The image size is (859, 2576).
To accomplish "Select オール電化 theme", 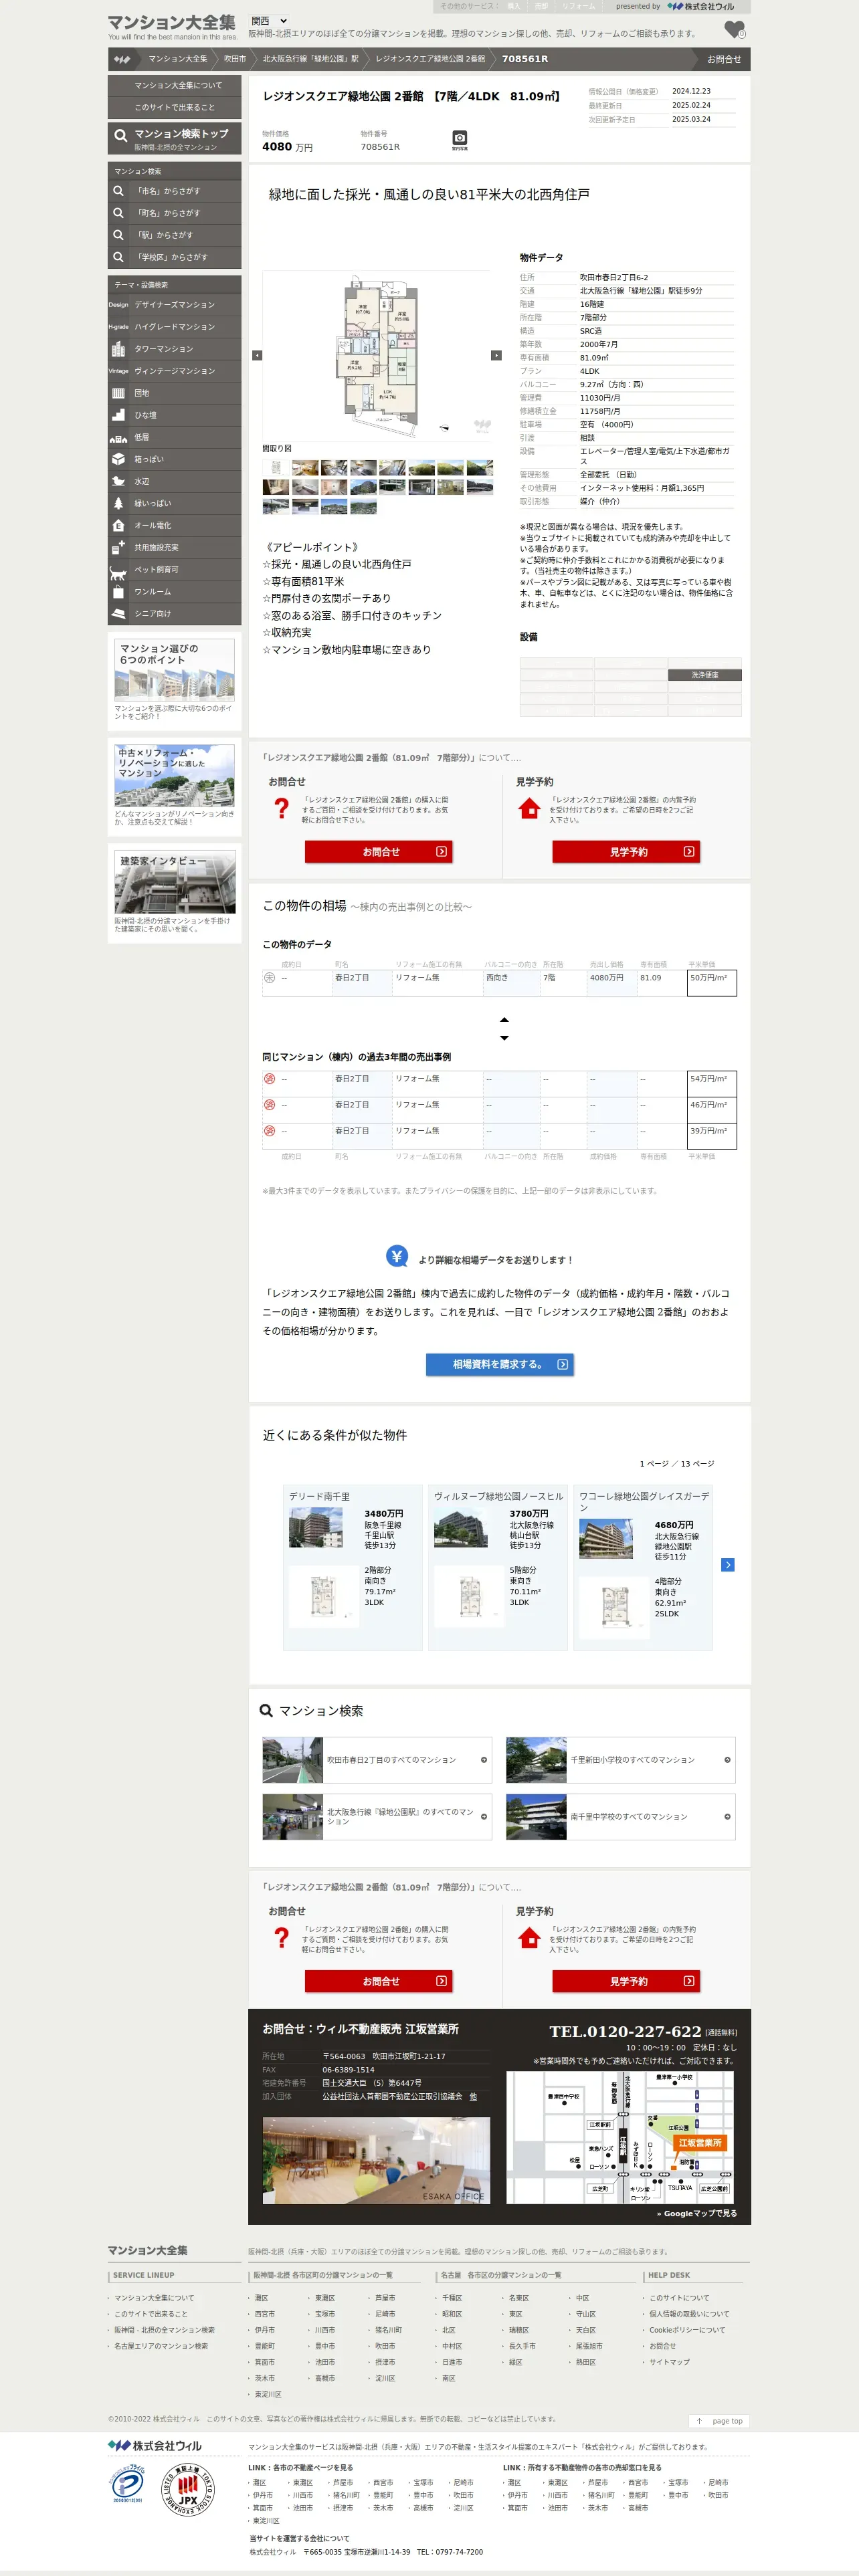I will 175,525.
